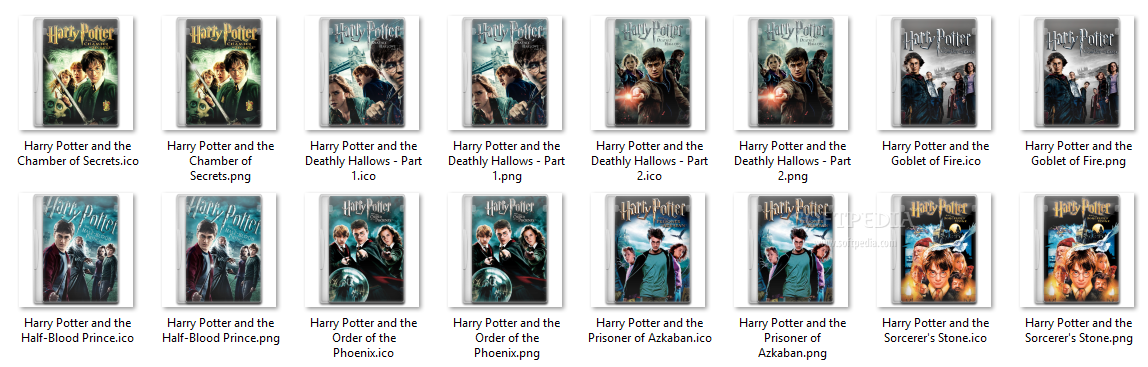Screen dimensions: 1148x367
Task: Choose the Sorcerer's Stone.png icon
Action: click(x=1079, y=250)
